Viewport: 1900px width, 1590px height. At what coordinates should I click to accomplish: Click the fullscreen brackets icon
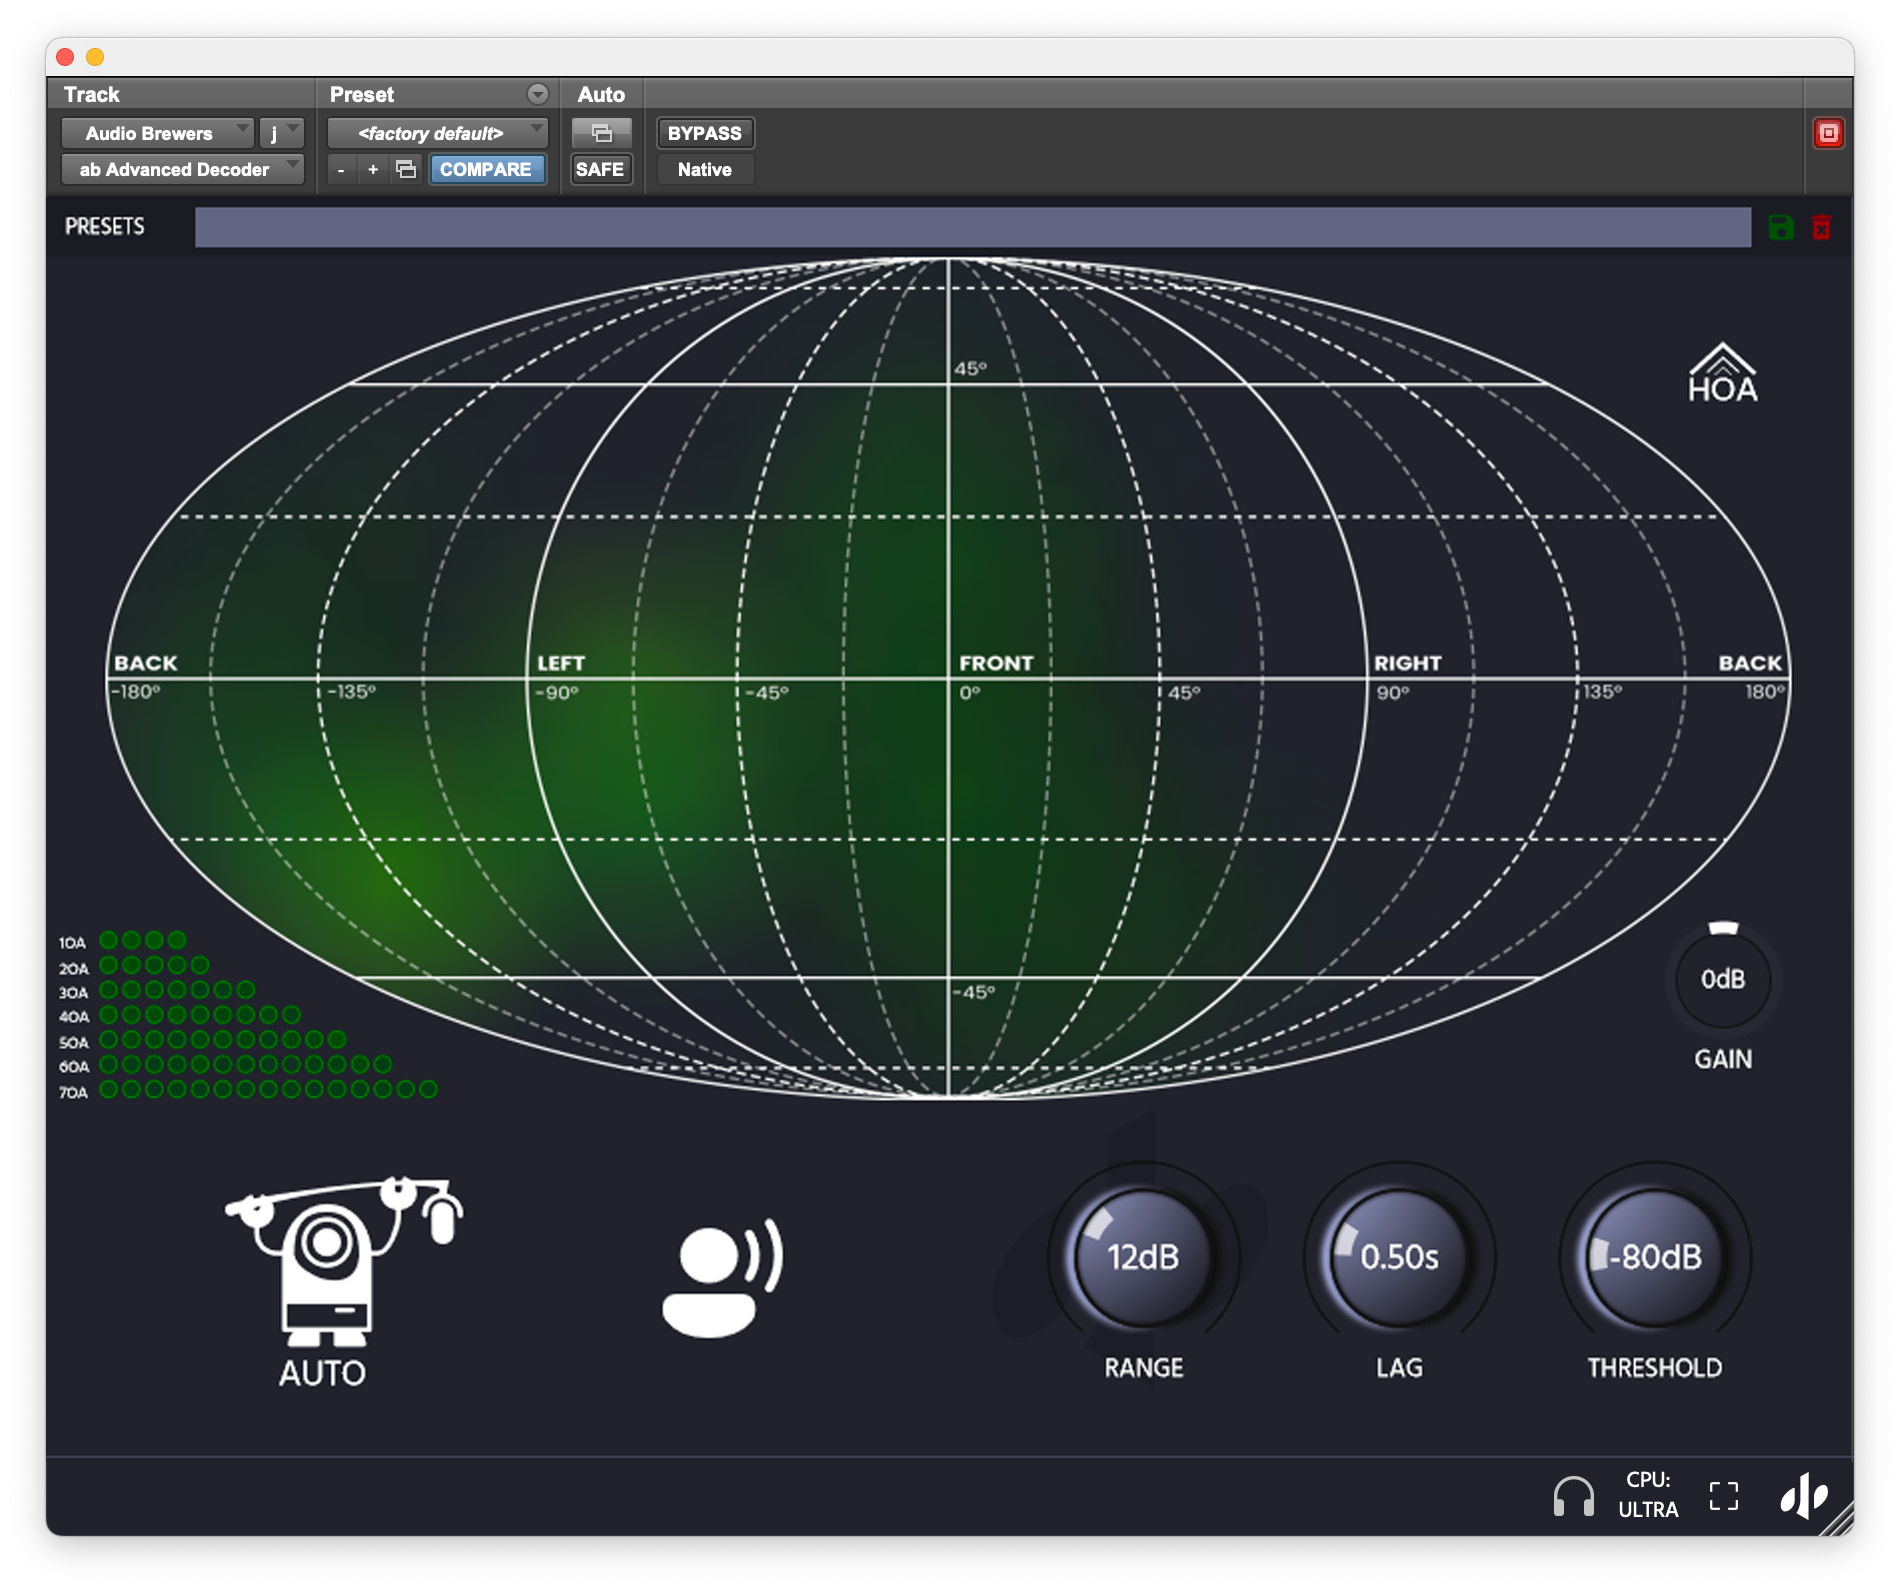pos(1723,1496)
